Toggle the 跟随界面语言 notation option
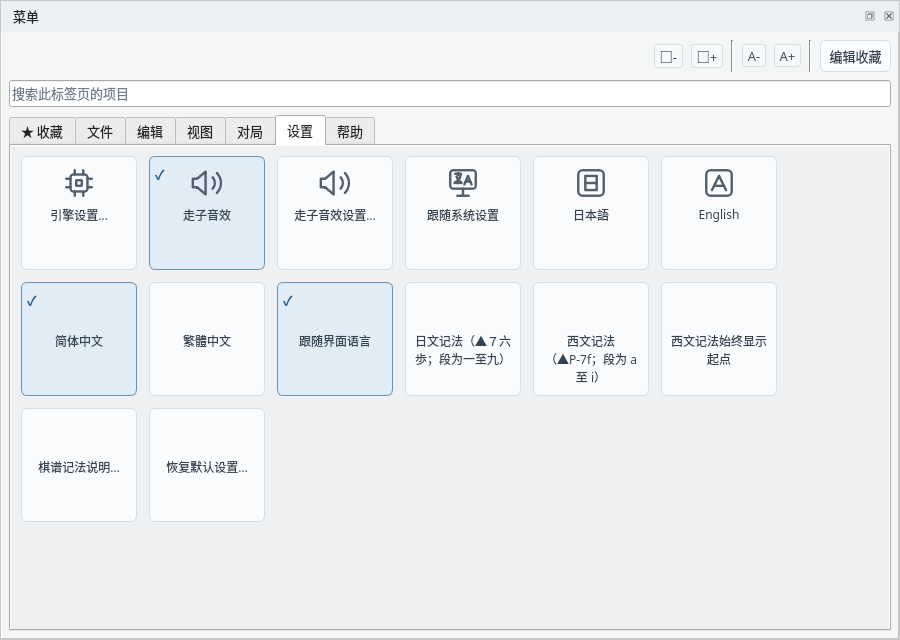The height and width of the screenshot is (640, 900). point(335,339)
